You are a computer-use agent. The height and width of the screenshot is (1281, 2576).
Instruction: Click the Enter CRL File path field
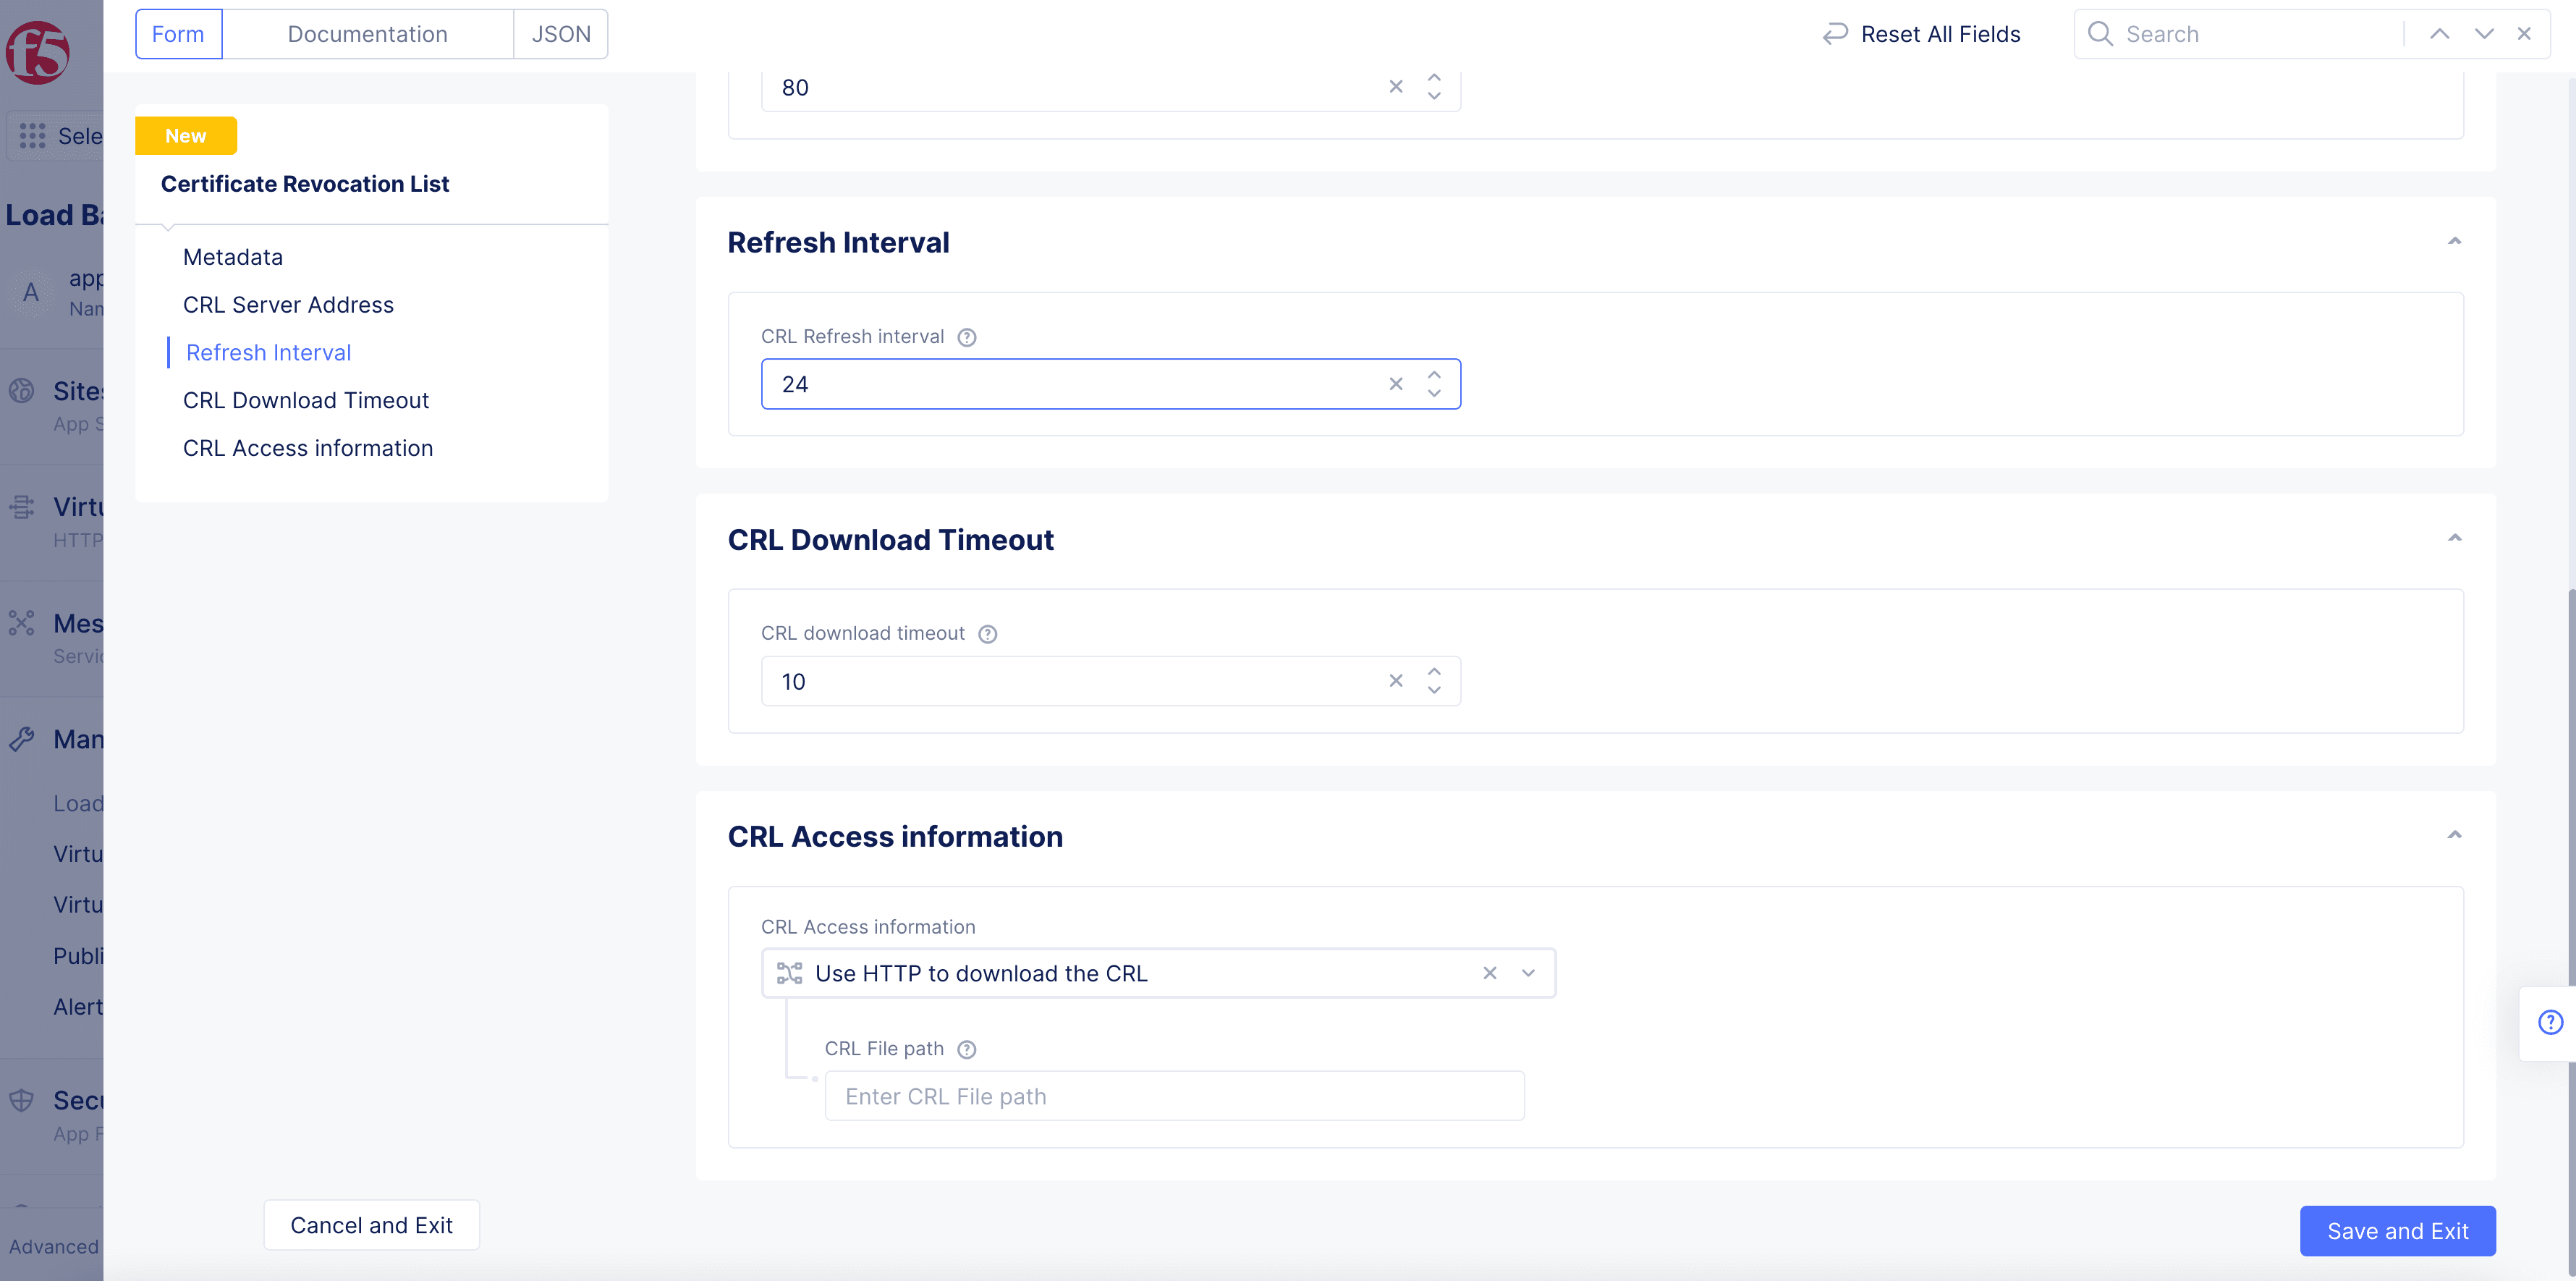(x=1173, y=1096)
